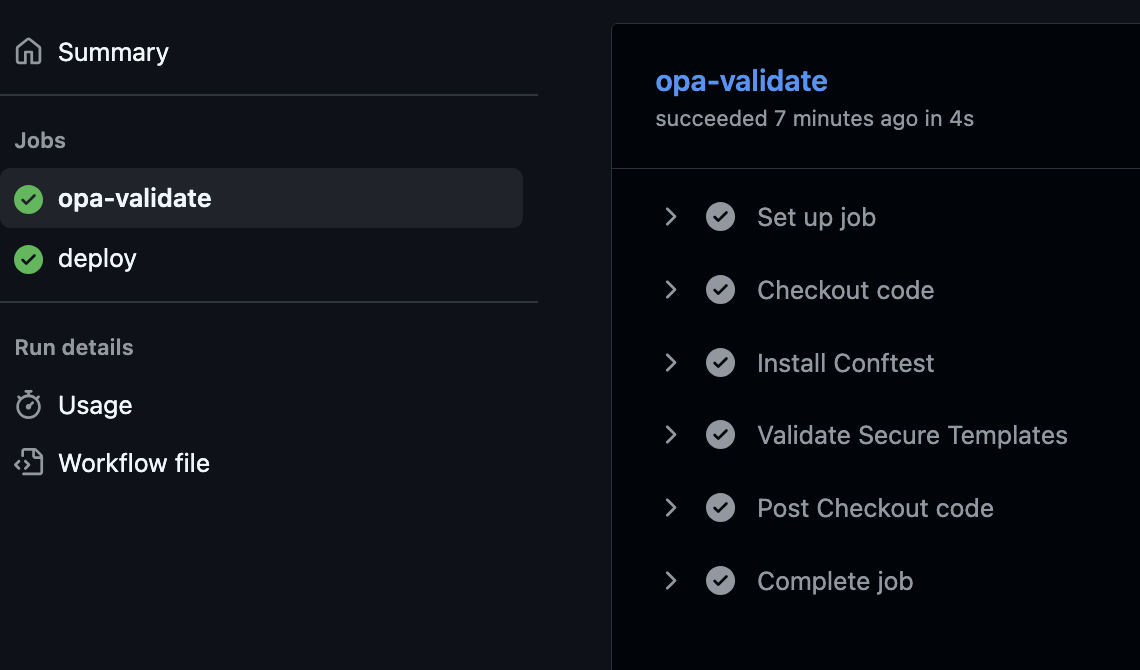Click the home icon beside Summary

click(x=27, y=51)
